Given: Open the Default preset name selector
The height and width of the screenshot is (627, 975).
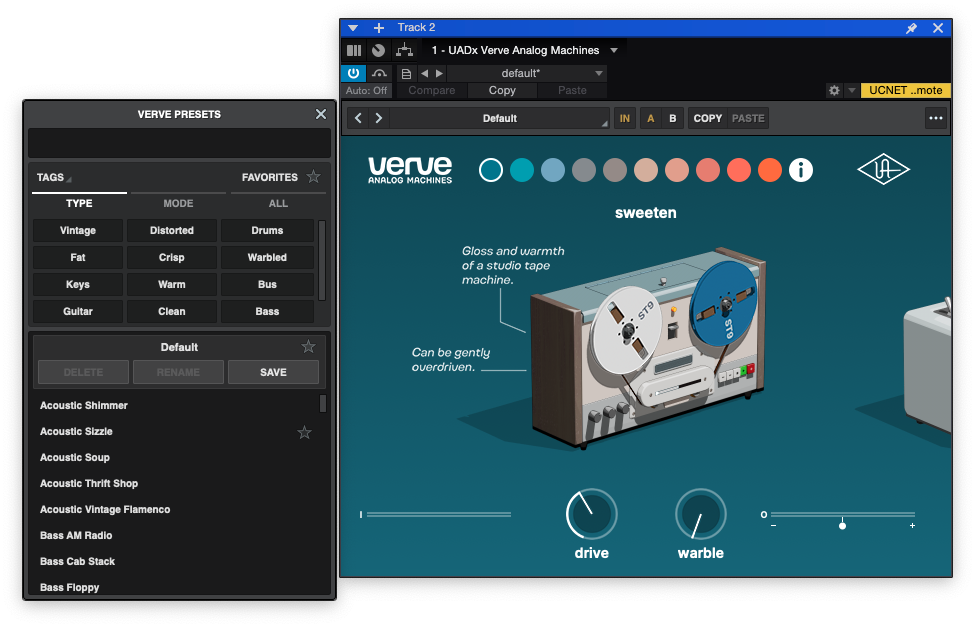Looking at the screenshot, I should click(499, 118).
